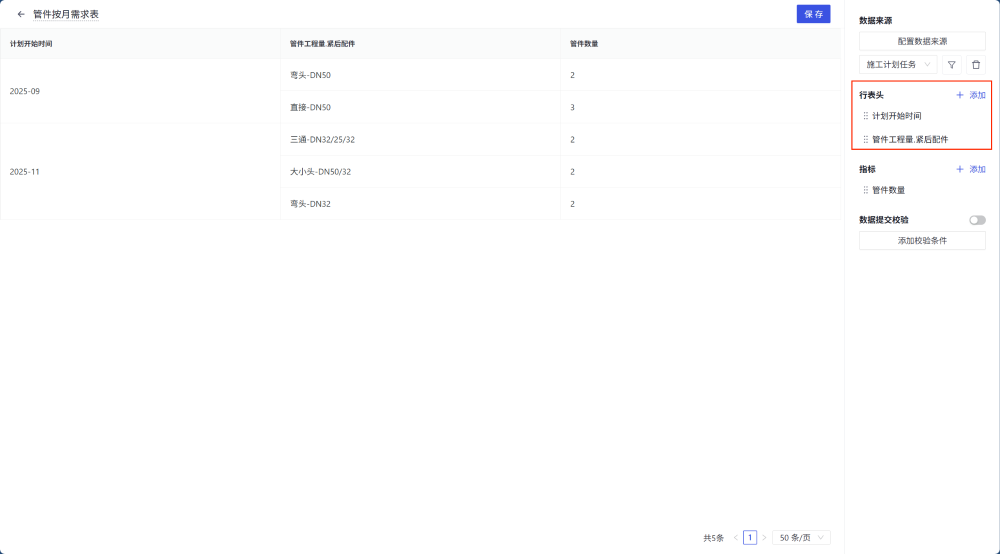The image size is (1000, 554).
Task: Click the 2025-11 date cell
Action: [25, 172]
